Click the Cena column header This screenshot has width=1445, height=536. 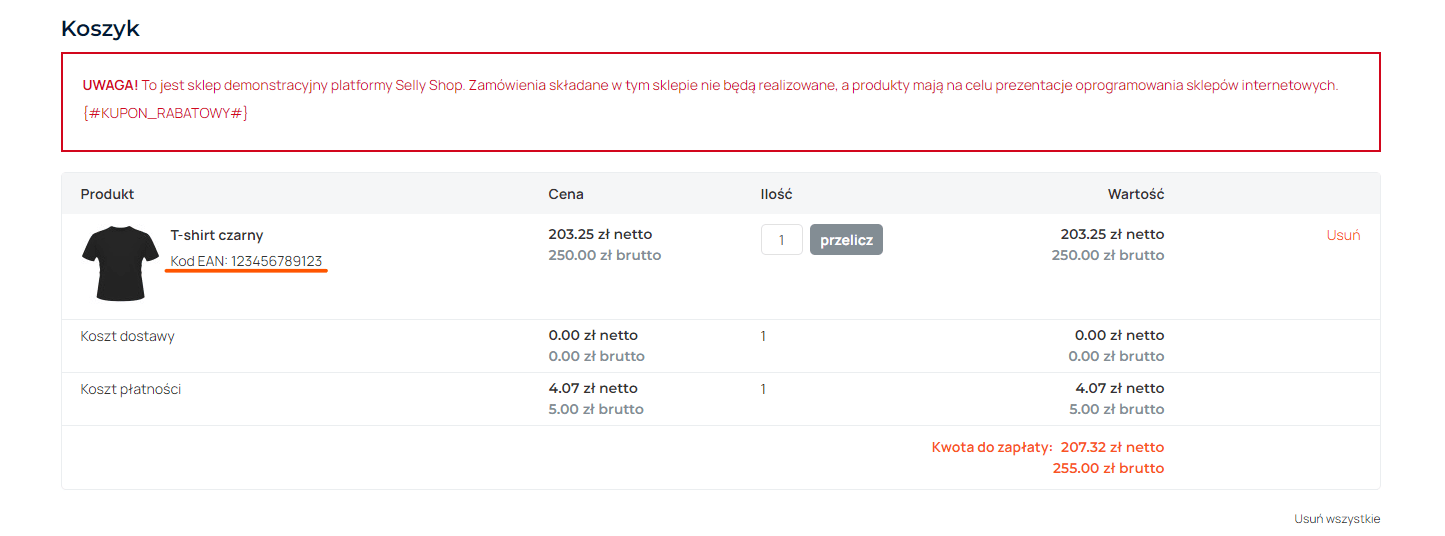pos(566,194)
